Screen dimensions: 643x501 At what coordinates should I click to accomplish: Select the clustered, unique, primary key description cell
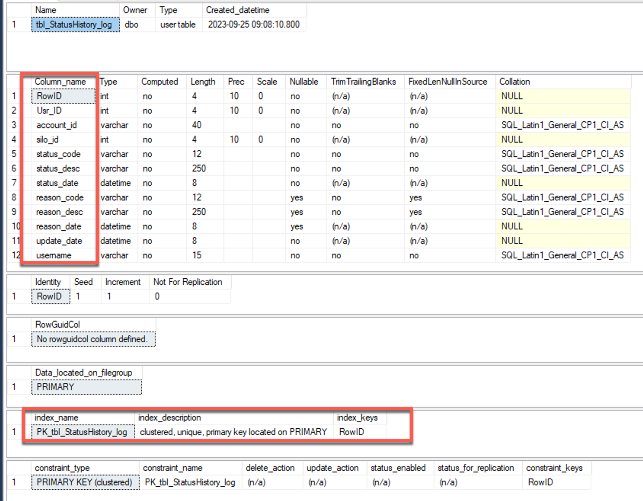232,432
